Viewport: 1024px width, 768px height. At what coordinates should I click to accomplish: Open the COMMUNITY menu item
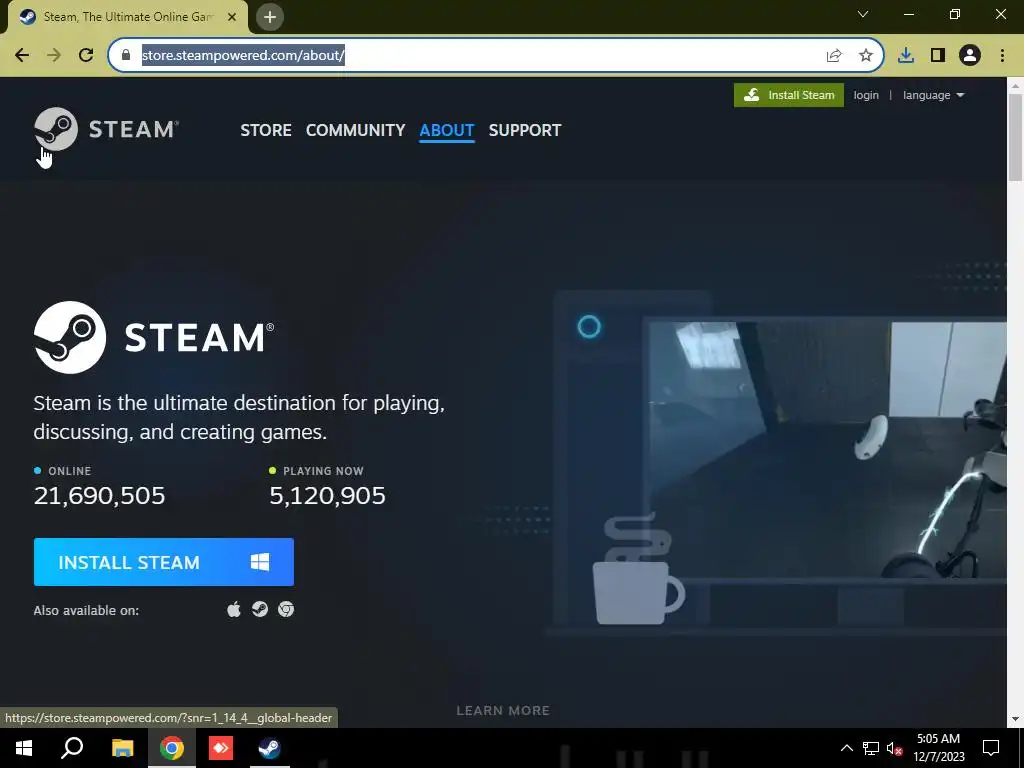pos(355,130)
